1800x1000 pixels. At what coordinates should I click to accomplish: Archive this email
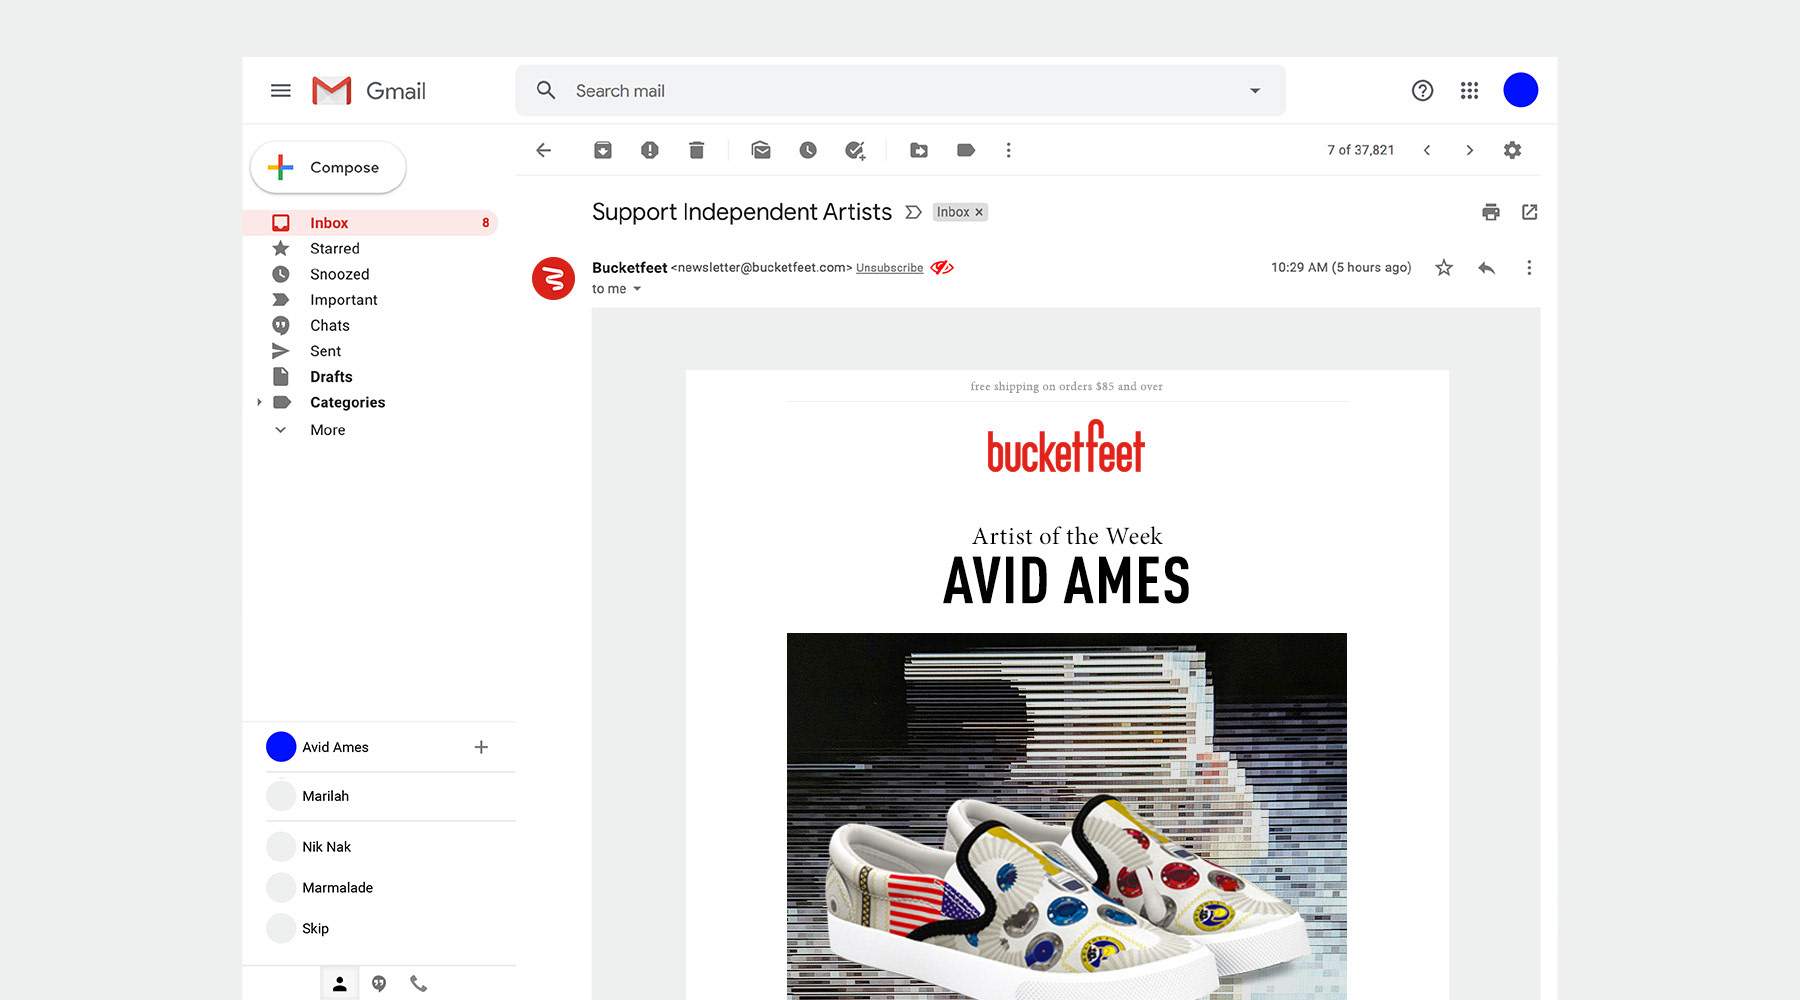pos(603,150)
